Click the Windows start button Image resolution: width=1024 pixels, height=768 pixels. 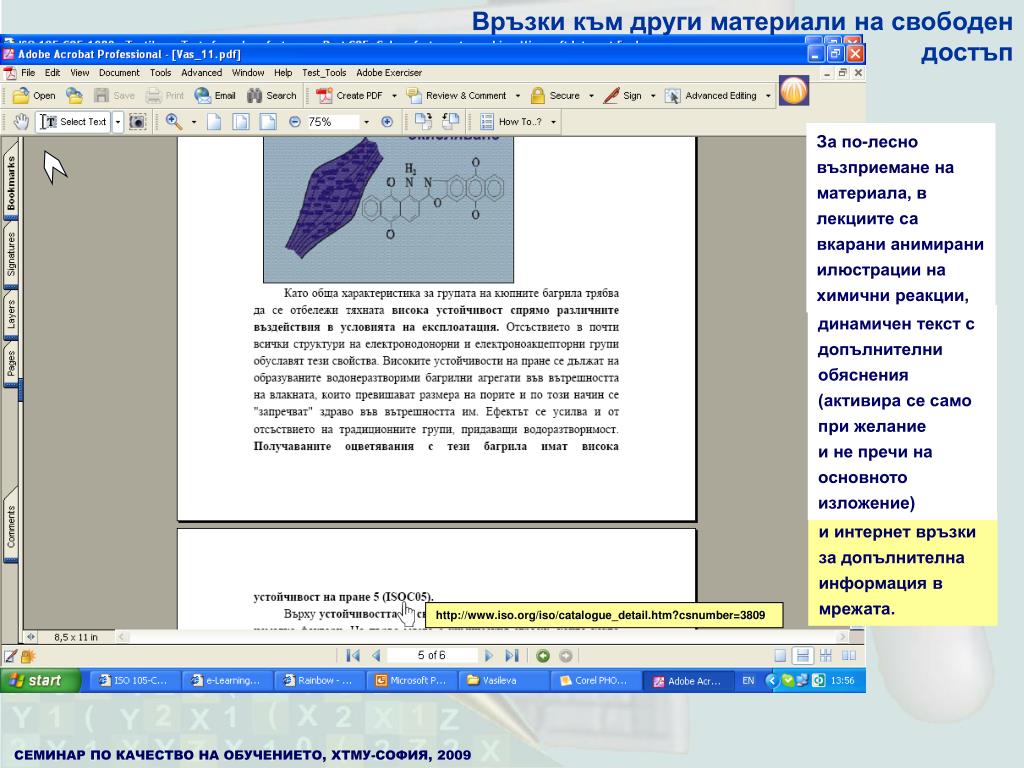(x=39, y=680)
